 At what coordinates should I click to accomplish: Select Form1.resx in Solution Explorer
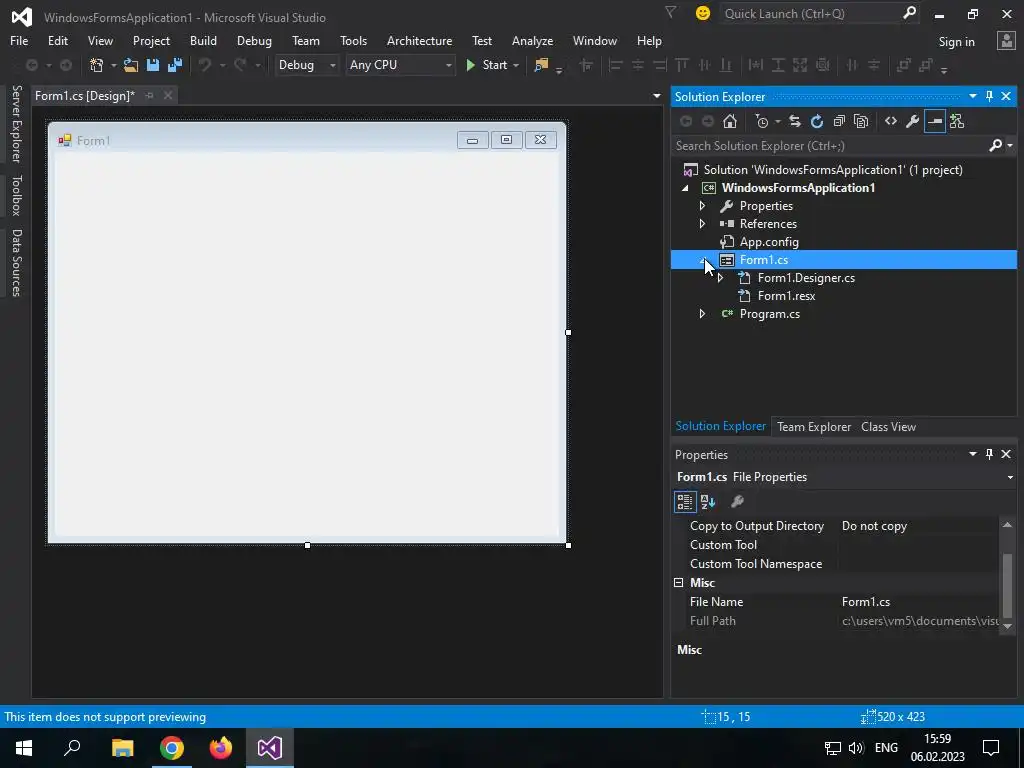(x=786, y=296)
